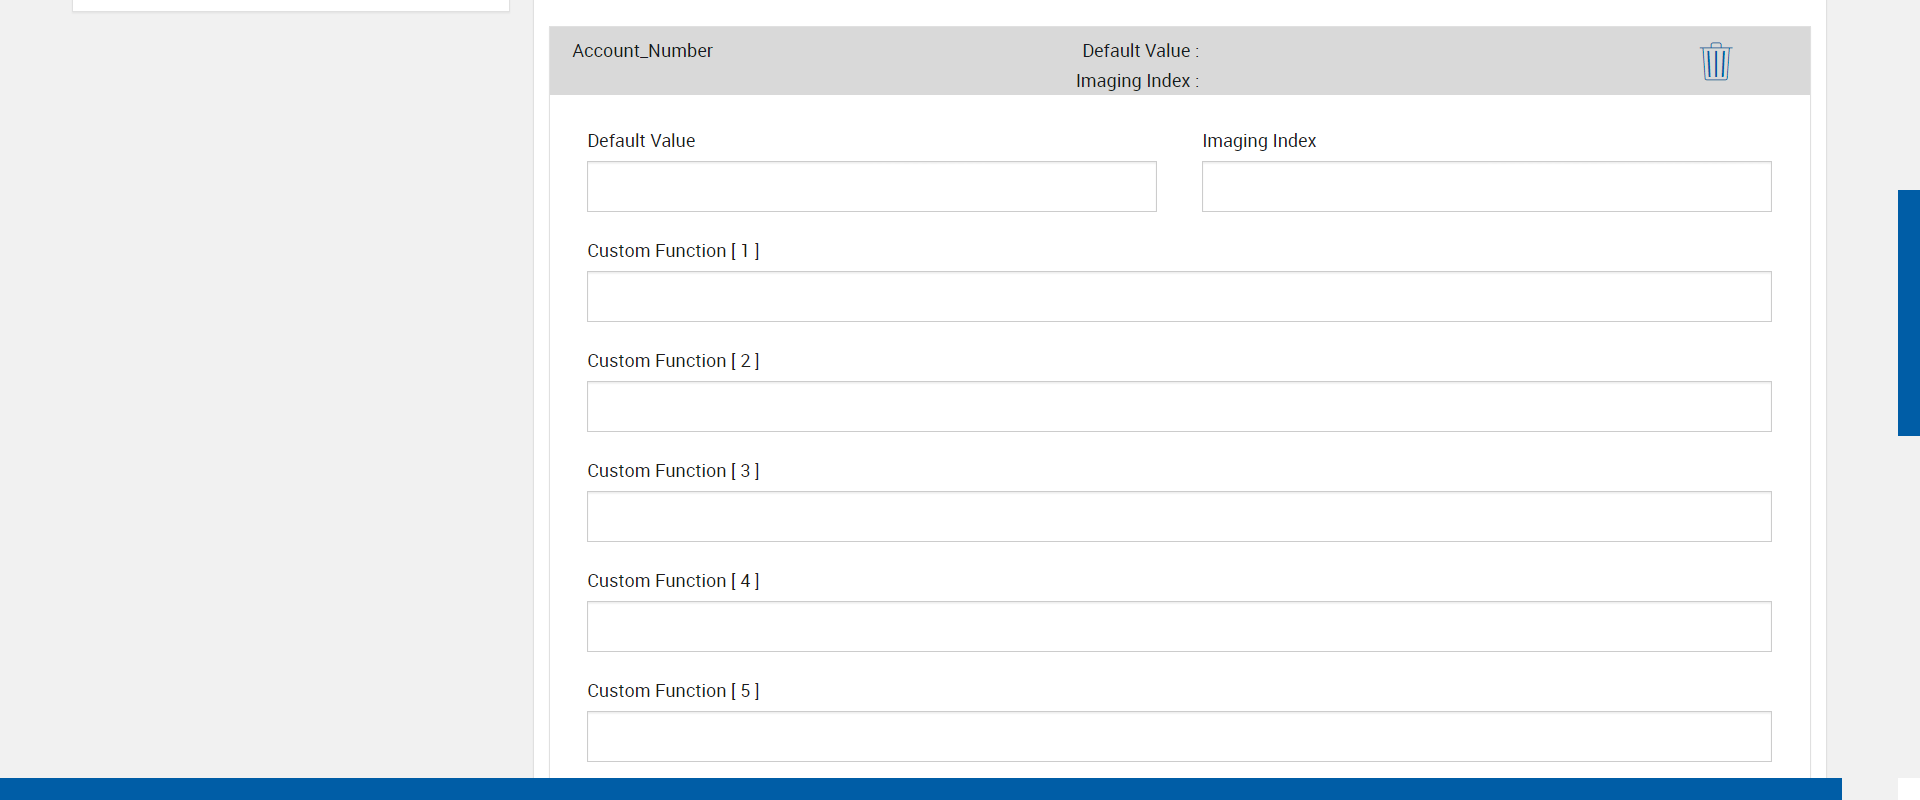Click the Default Value input box
The width and height of the screenshot is (1920, 800).
coord(871,187)
